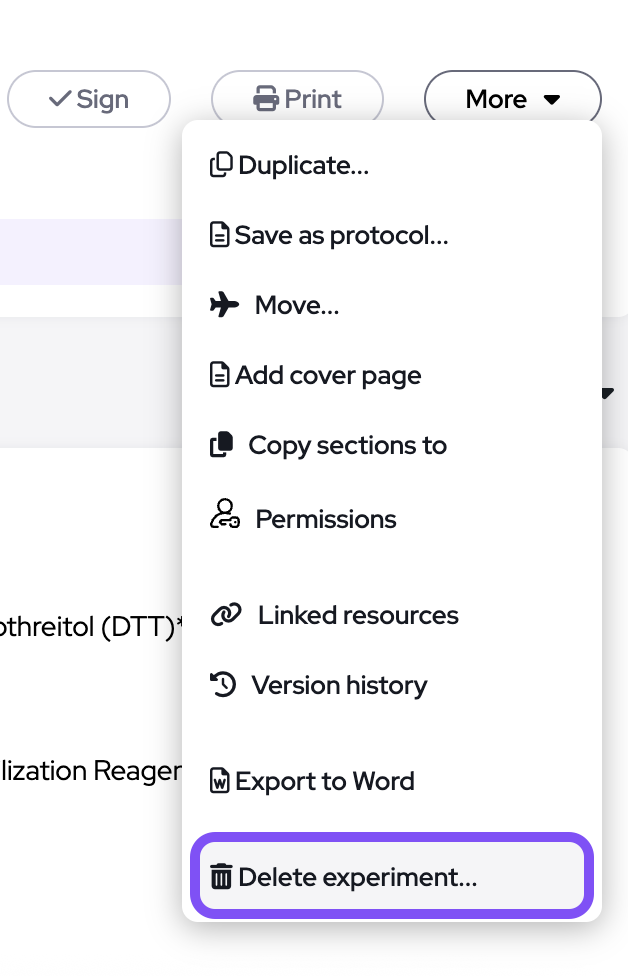Click the duplicate pages icon
Screen dimensions: 628x976
coord(220,165)
